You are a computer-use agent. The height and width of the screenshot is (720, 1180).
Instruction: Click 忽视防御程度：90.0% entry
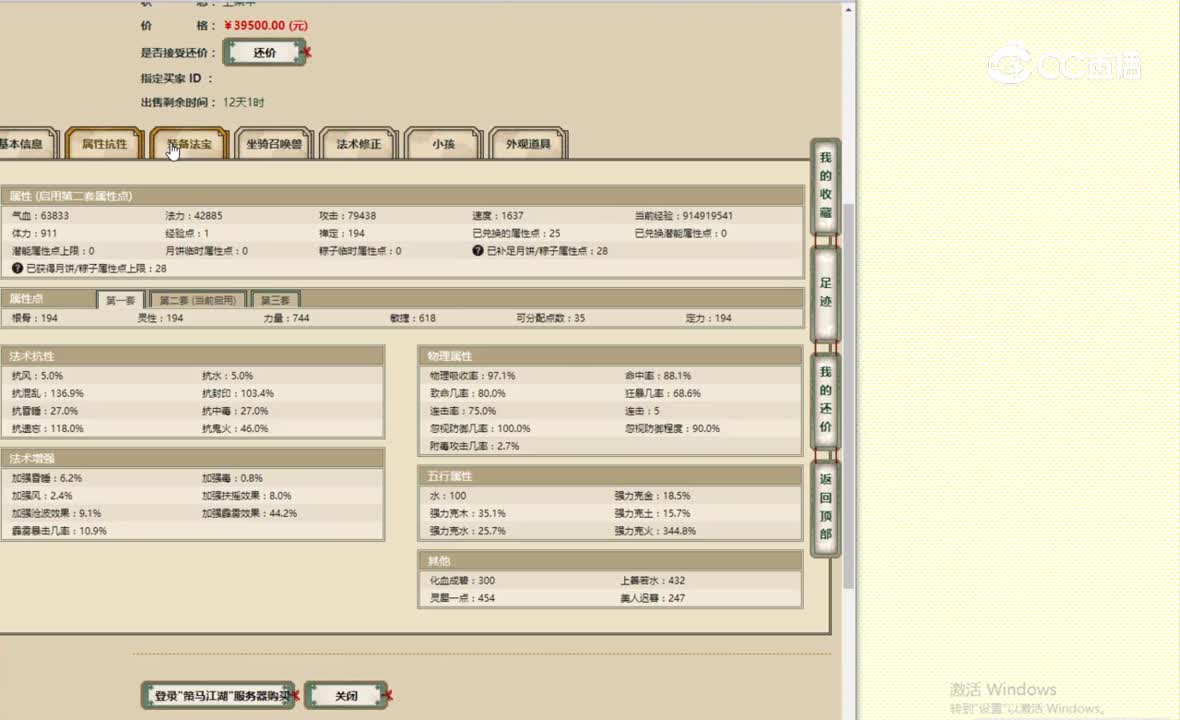point(672,429)
